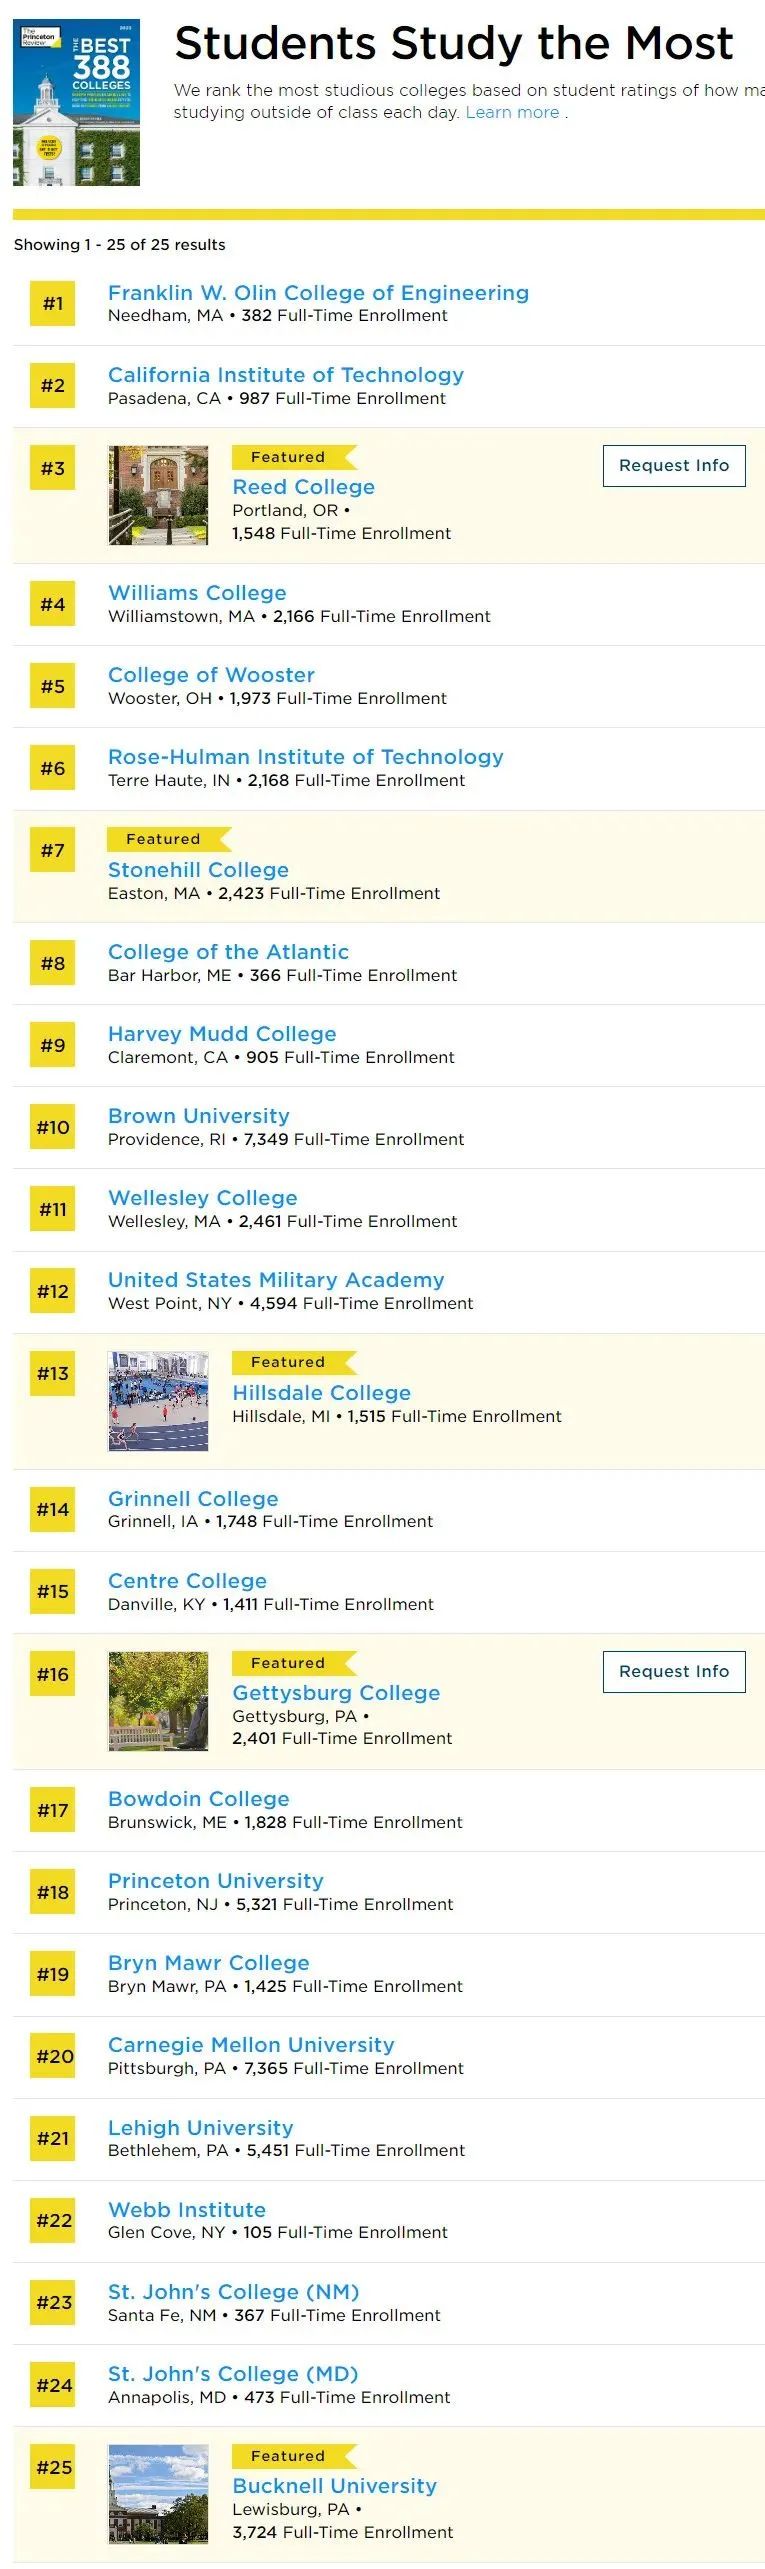The width and height of the screenshot is (765, 2569).
Task: Open the Williams College listing
Action: (197, 593)
